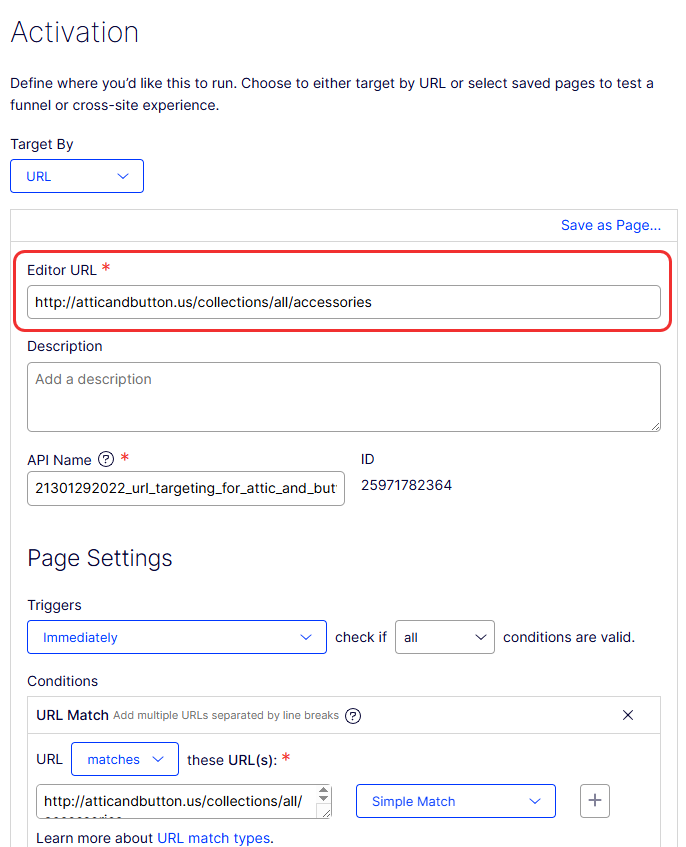The image size is (686, 847).
Task: Click the Save as Page... link
Action: 610,225
